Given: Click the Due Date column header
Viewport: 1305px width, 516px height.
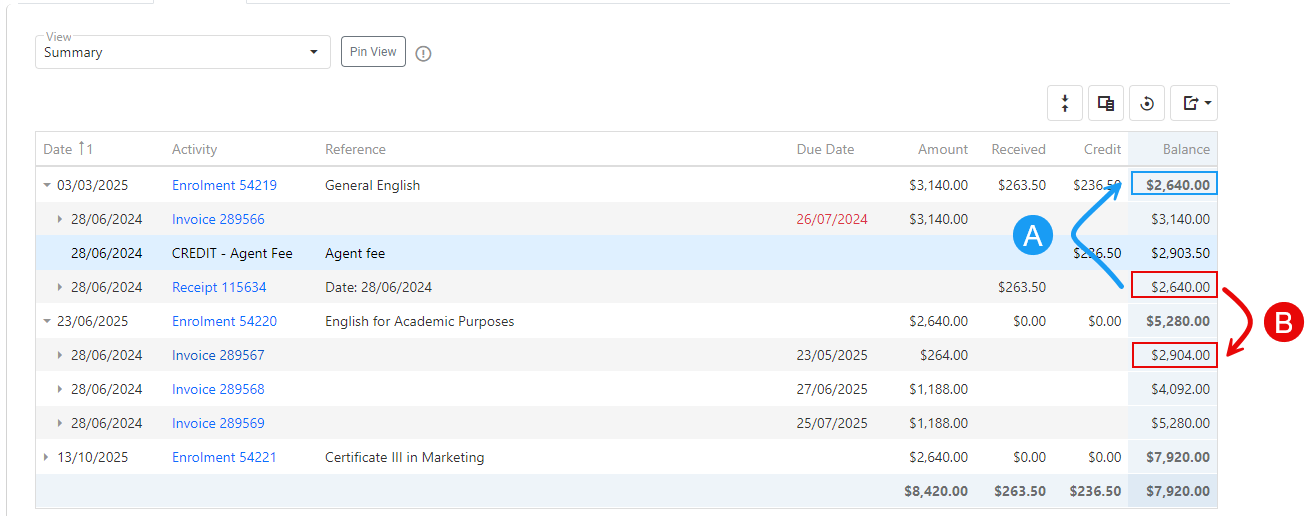Looking at the screenshot, I should [825, 149].
